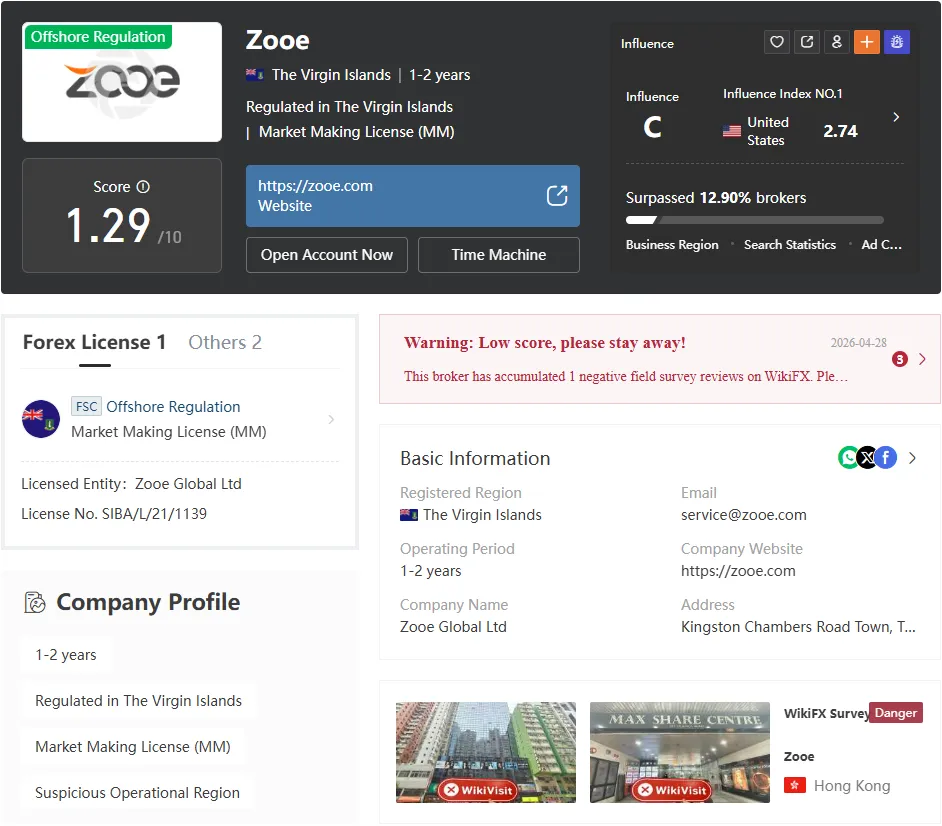This screenshot has height=826, width=942.
Task: Click the Facebook icon in Basic Information
Action: pyautogui.click(x=886, y=458)
